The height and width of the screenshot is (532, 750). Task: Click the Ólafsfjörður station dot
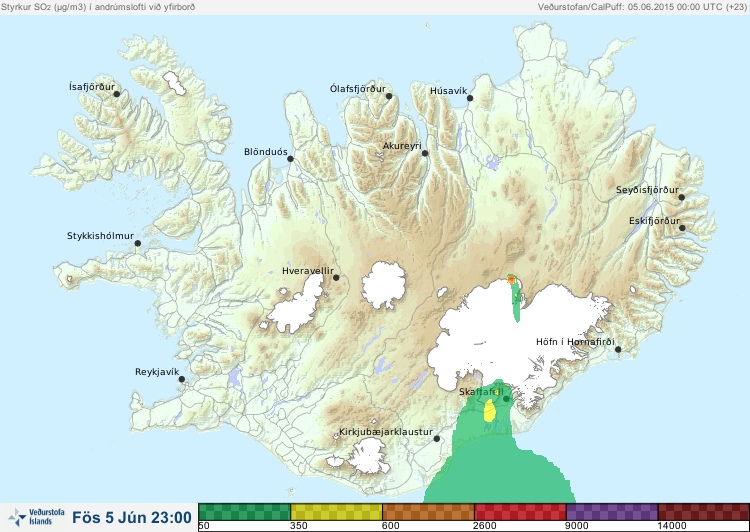(389, 96)
